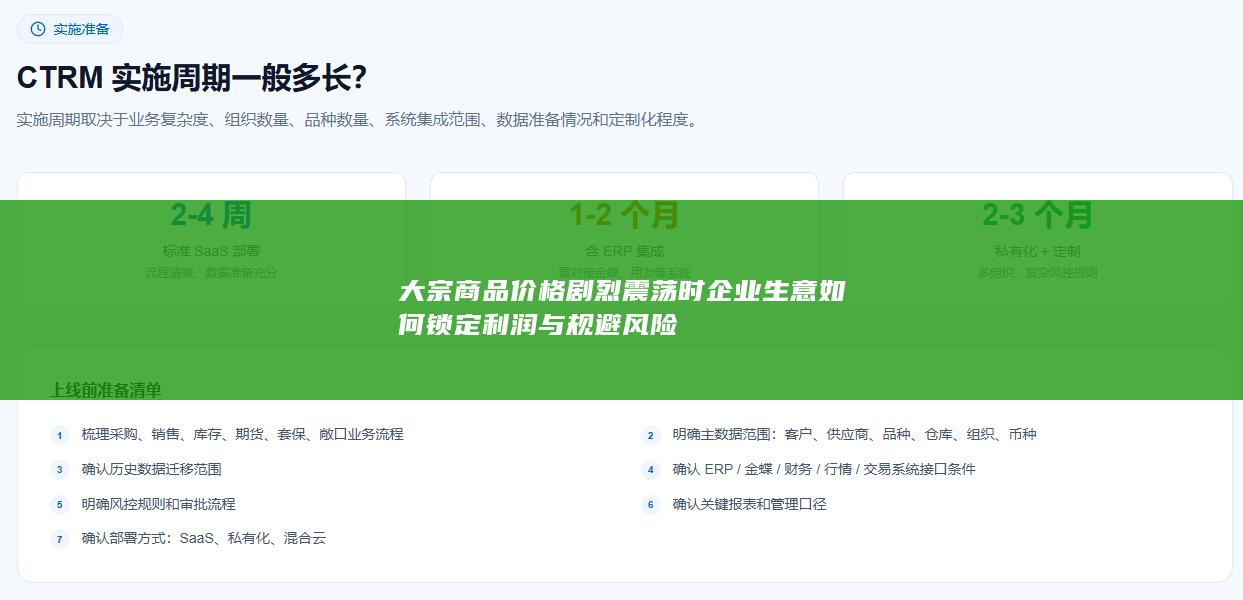
Task: Click item 确认关键报表和管理口径
Action: [750, 504]
